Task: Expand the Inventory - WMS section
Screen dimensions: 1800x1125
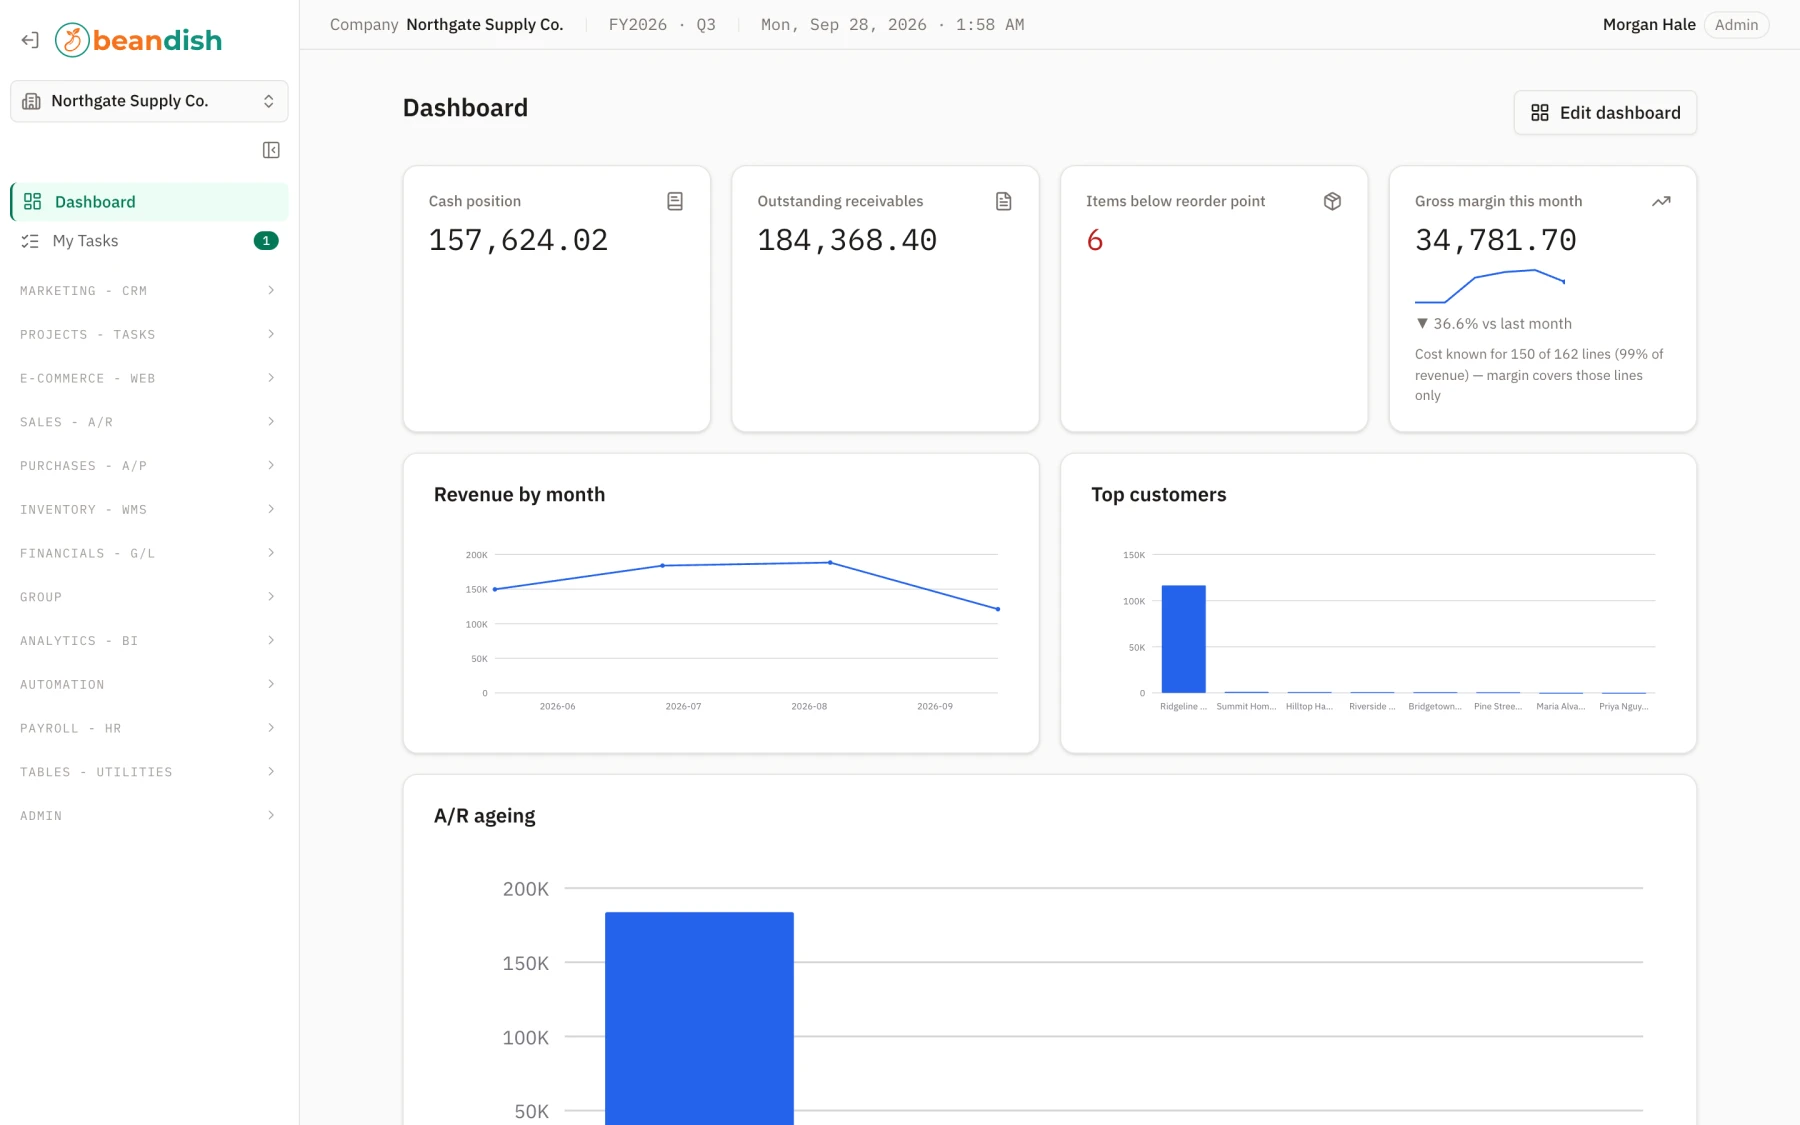Action: pyautogui.click(x=149, y=510)
